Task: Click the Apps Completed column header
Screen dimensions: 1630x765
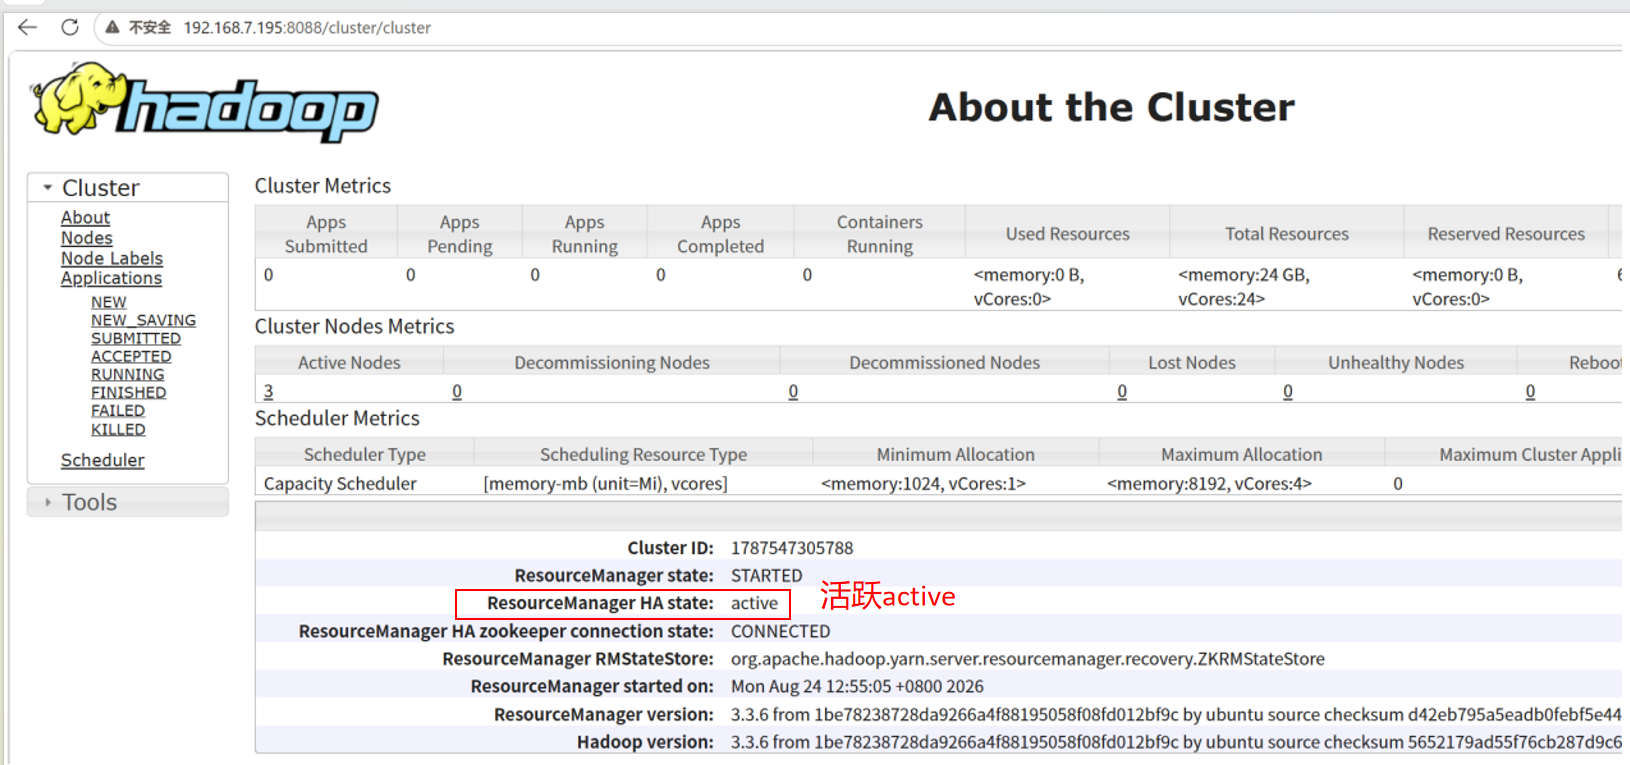Action: (x=721, y=234)
